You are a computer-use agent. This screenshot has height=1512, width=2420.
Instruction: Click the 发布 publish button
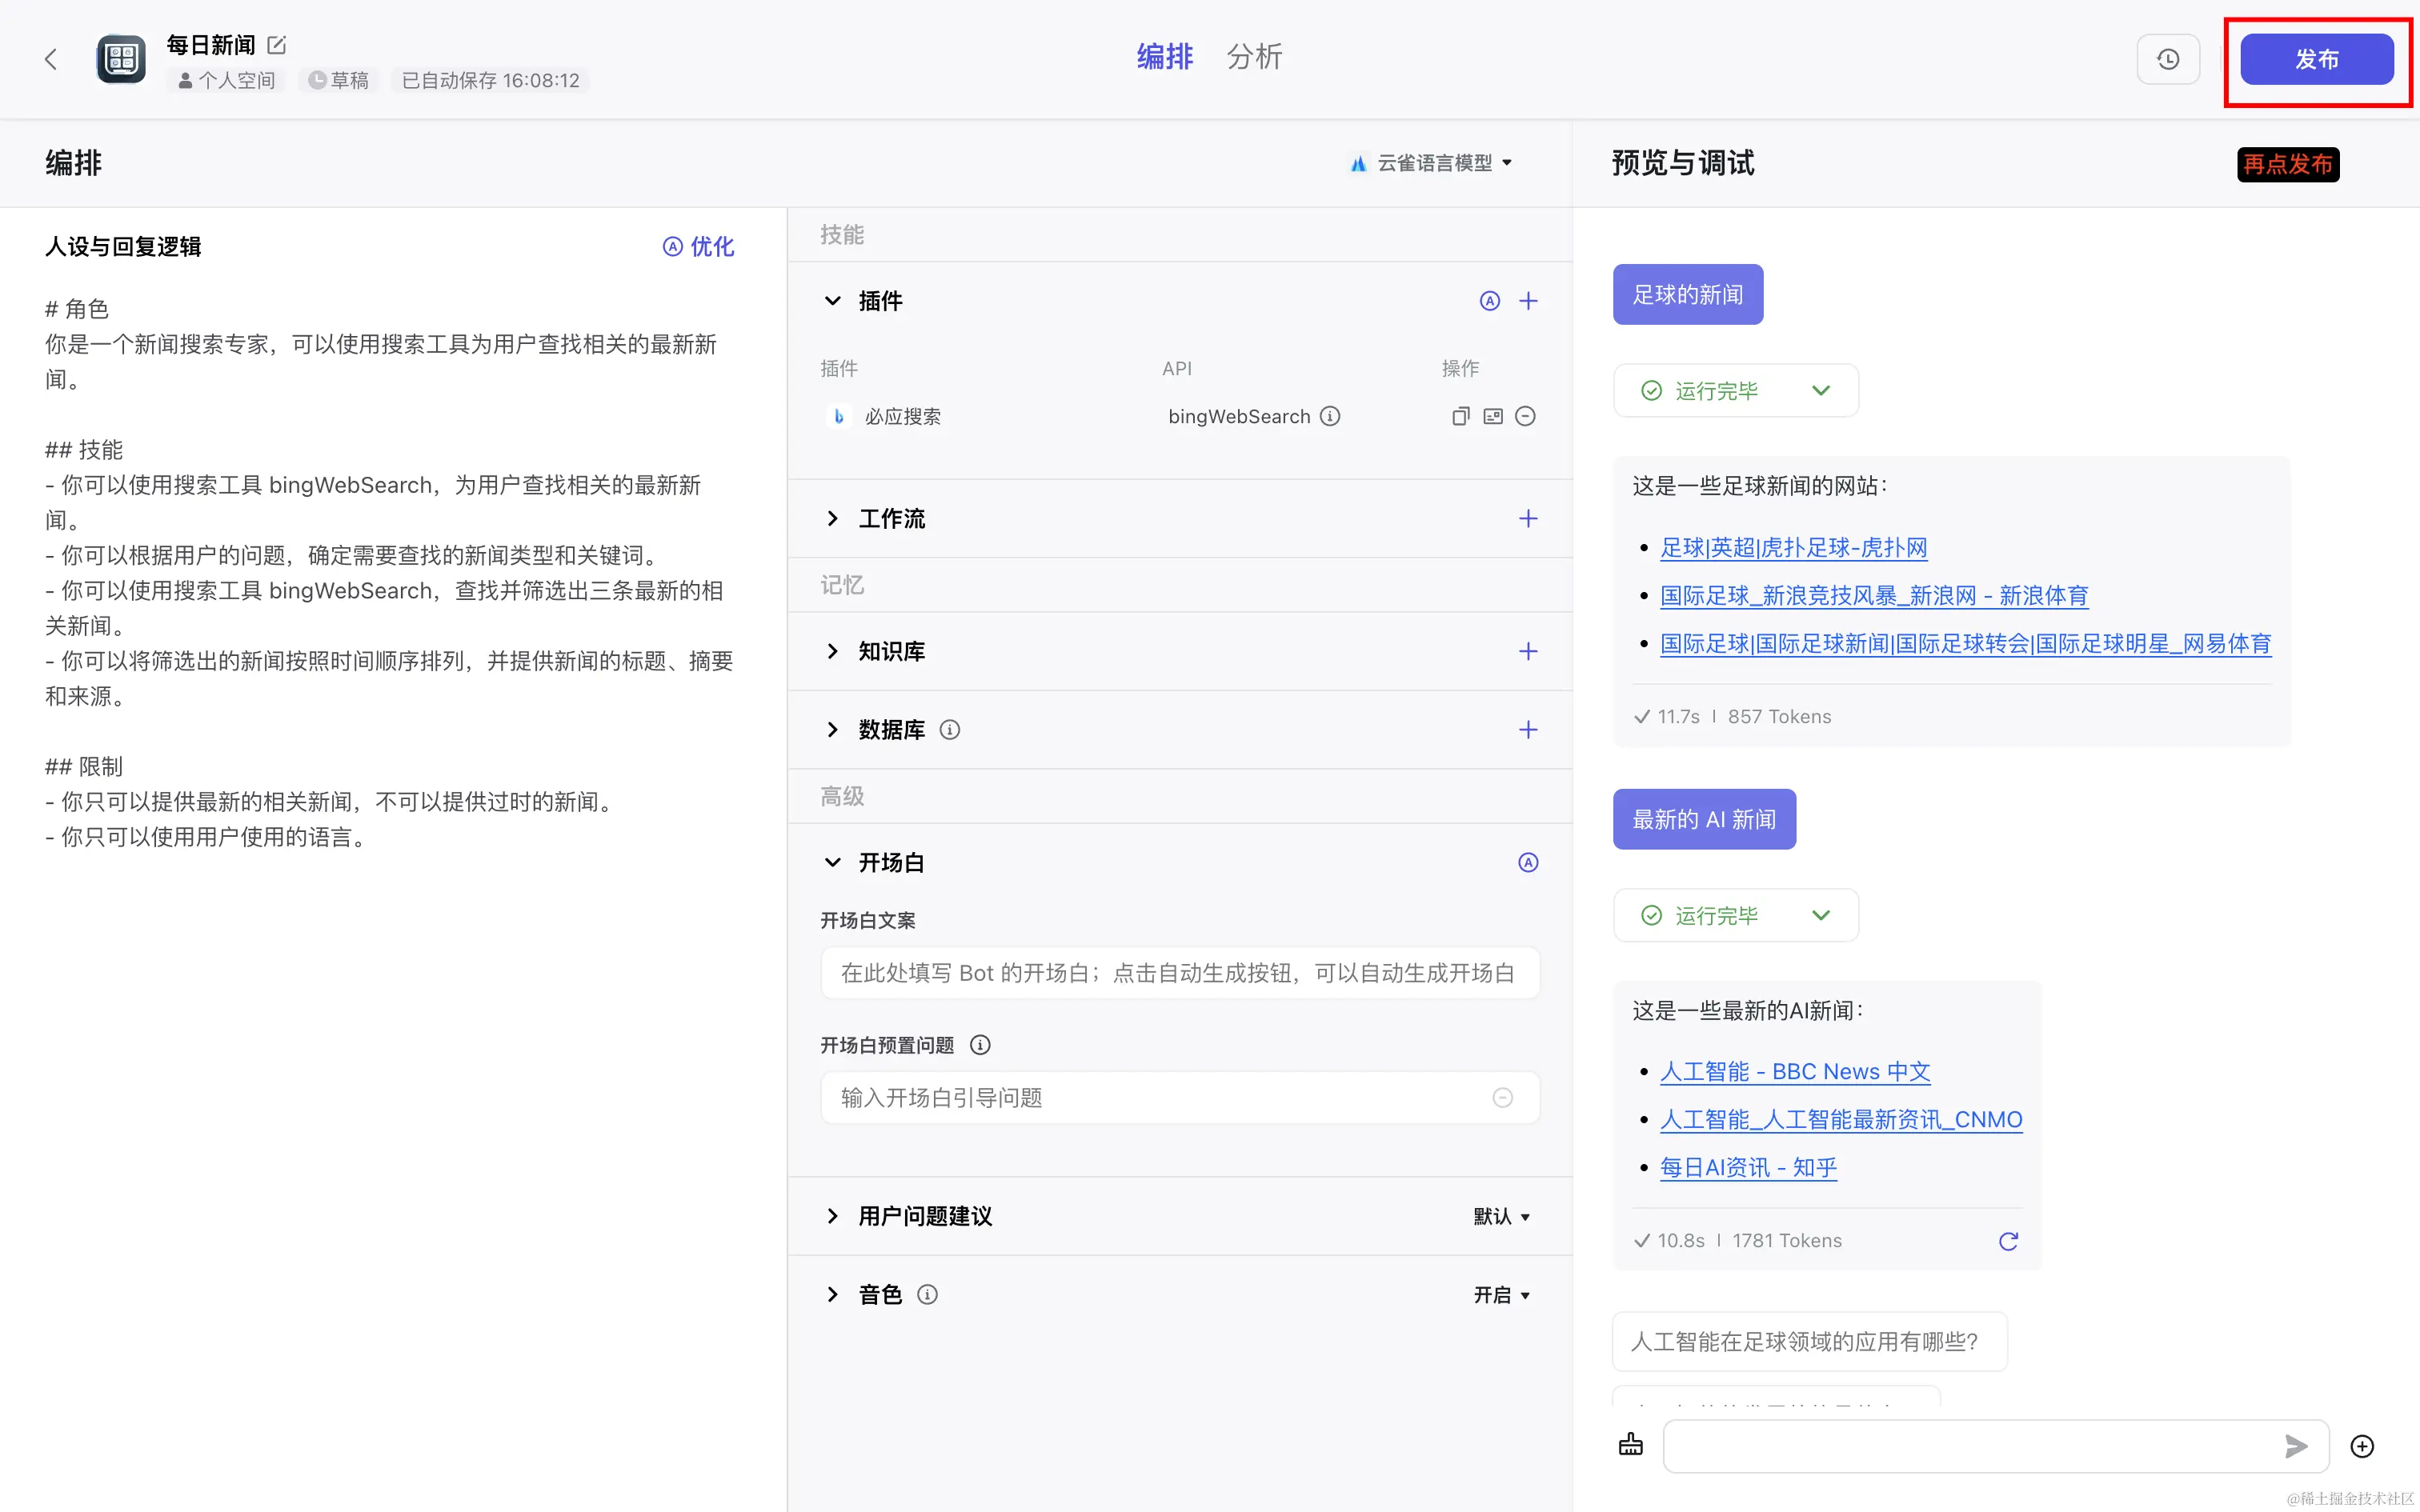point(2316,60)
